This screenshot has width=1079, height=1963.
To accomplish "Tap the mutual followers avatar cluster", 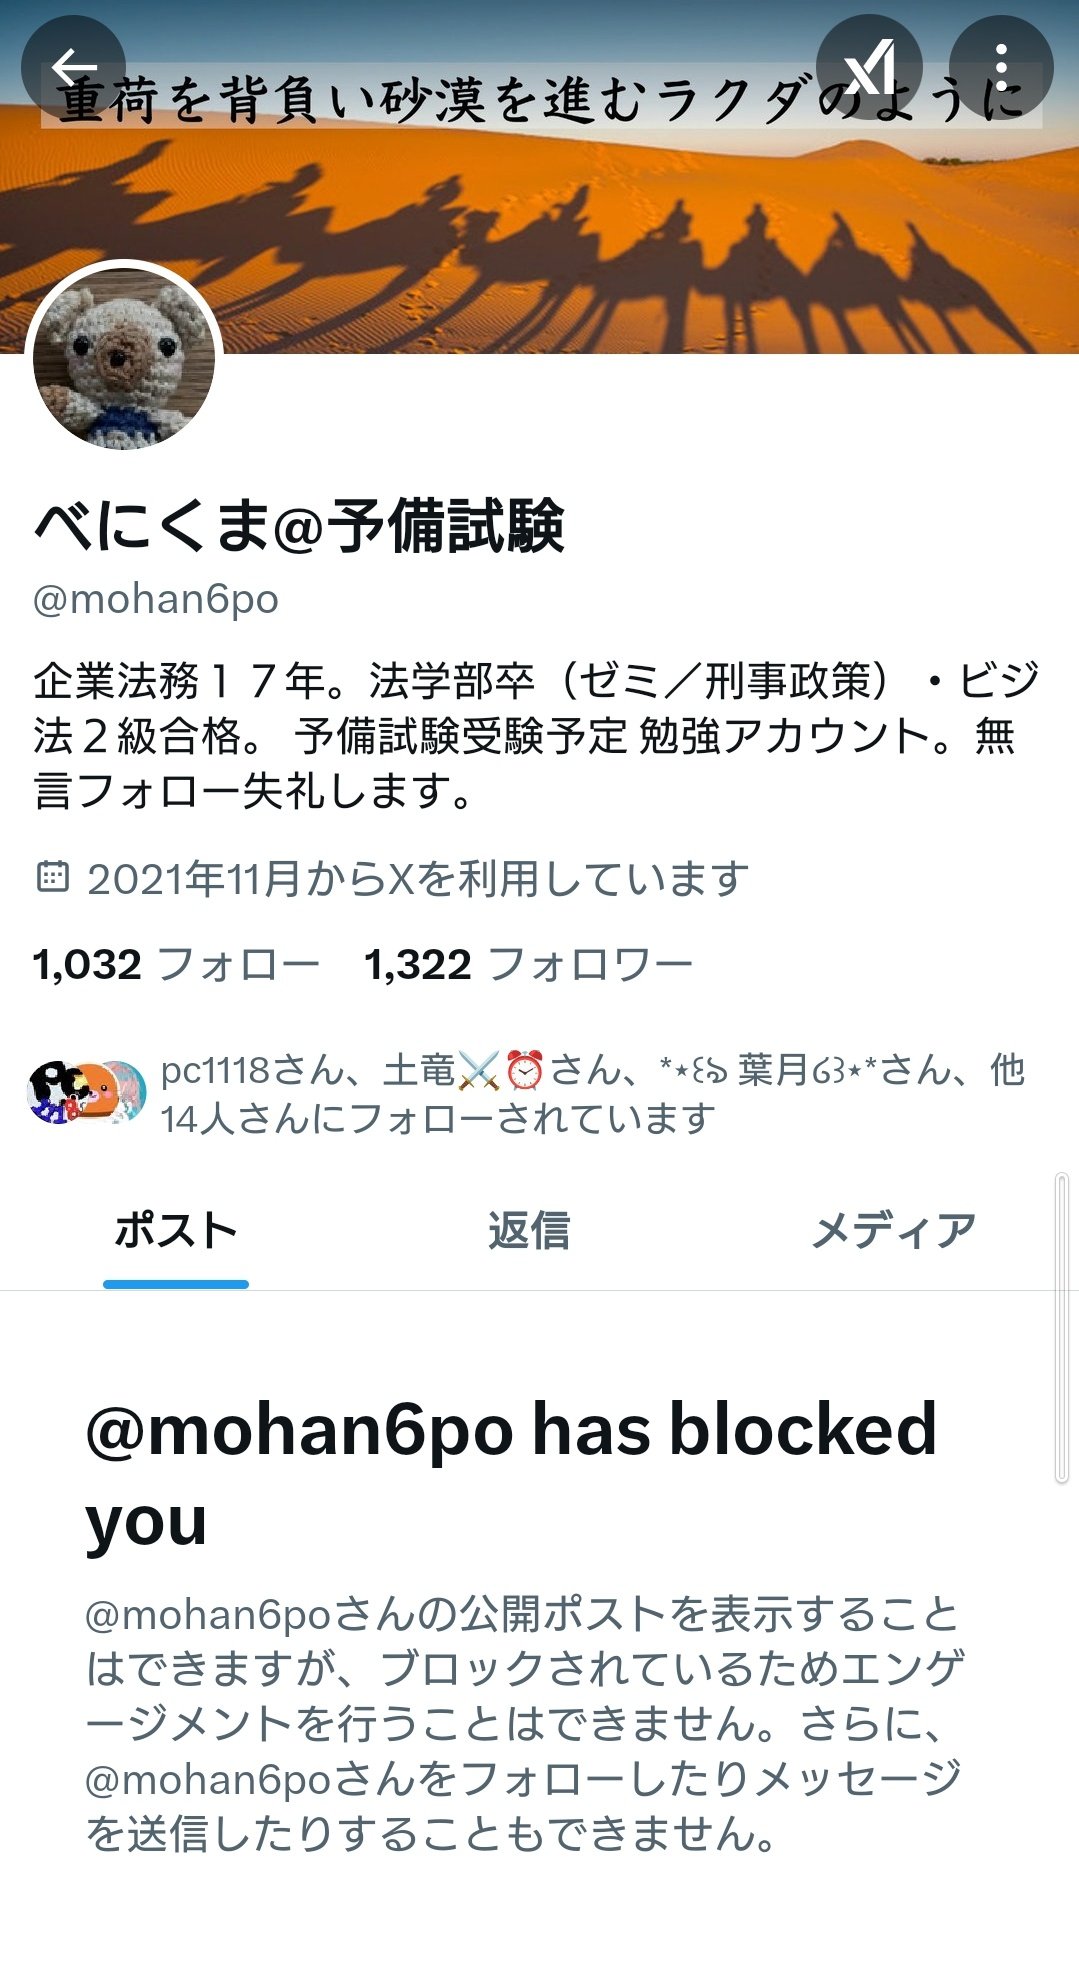I will click(87, 1093).
